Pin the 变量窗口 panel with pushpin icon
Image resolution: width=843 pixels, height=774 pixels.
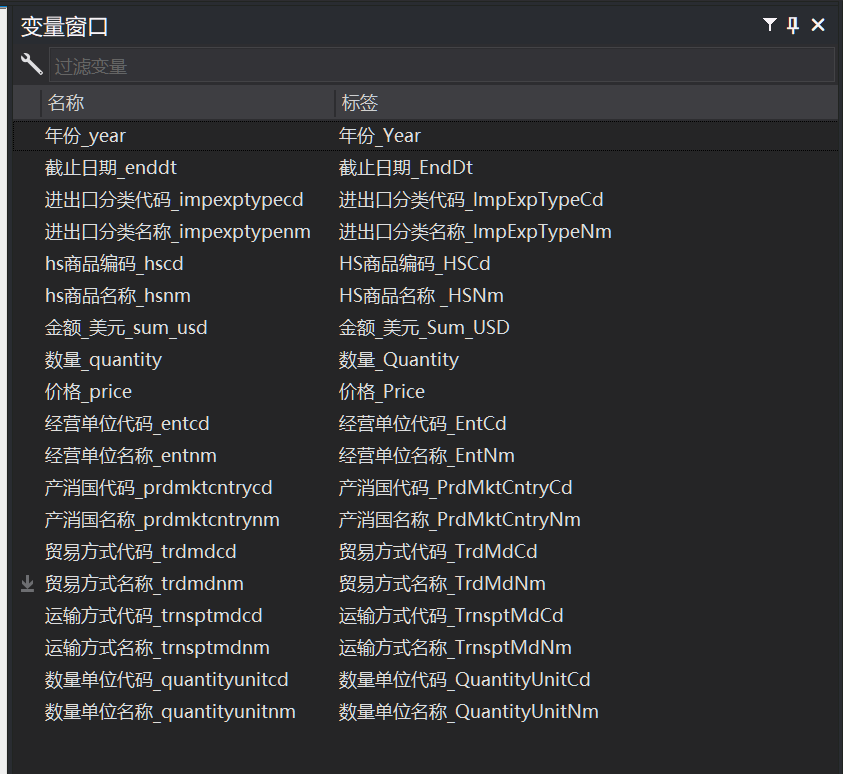(x=793, y=25)
